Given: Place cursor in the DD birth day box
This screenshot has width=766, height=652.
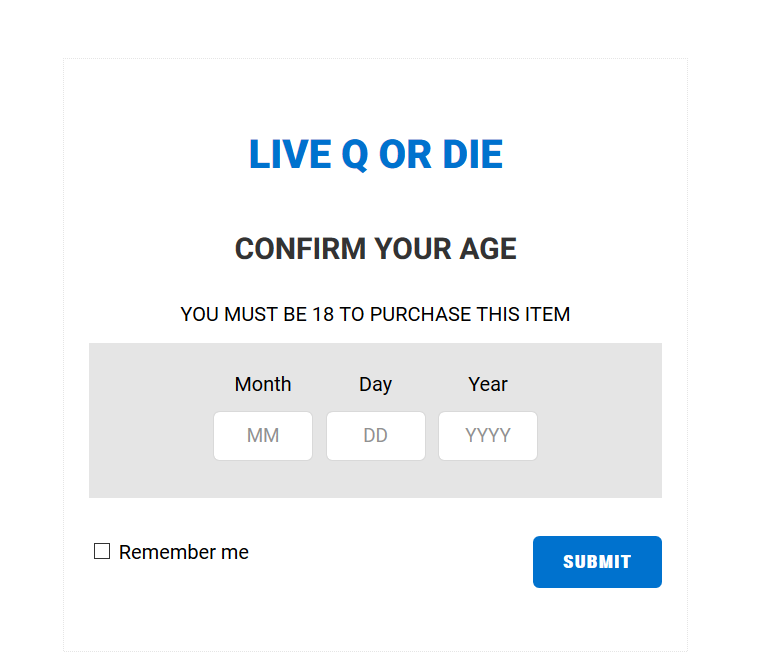Looking at the screenshot, I should [x=376, y=436].
